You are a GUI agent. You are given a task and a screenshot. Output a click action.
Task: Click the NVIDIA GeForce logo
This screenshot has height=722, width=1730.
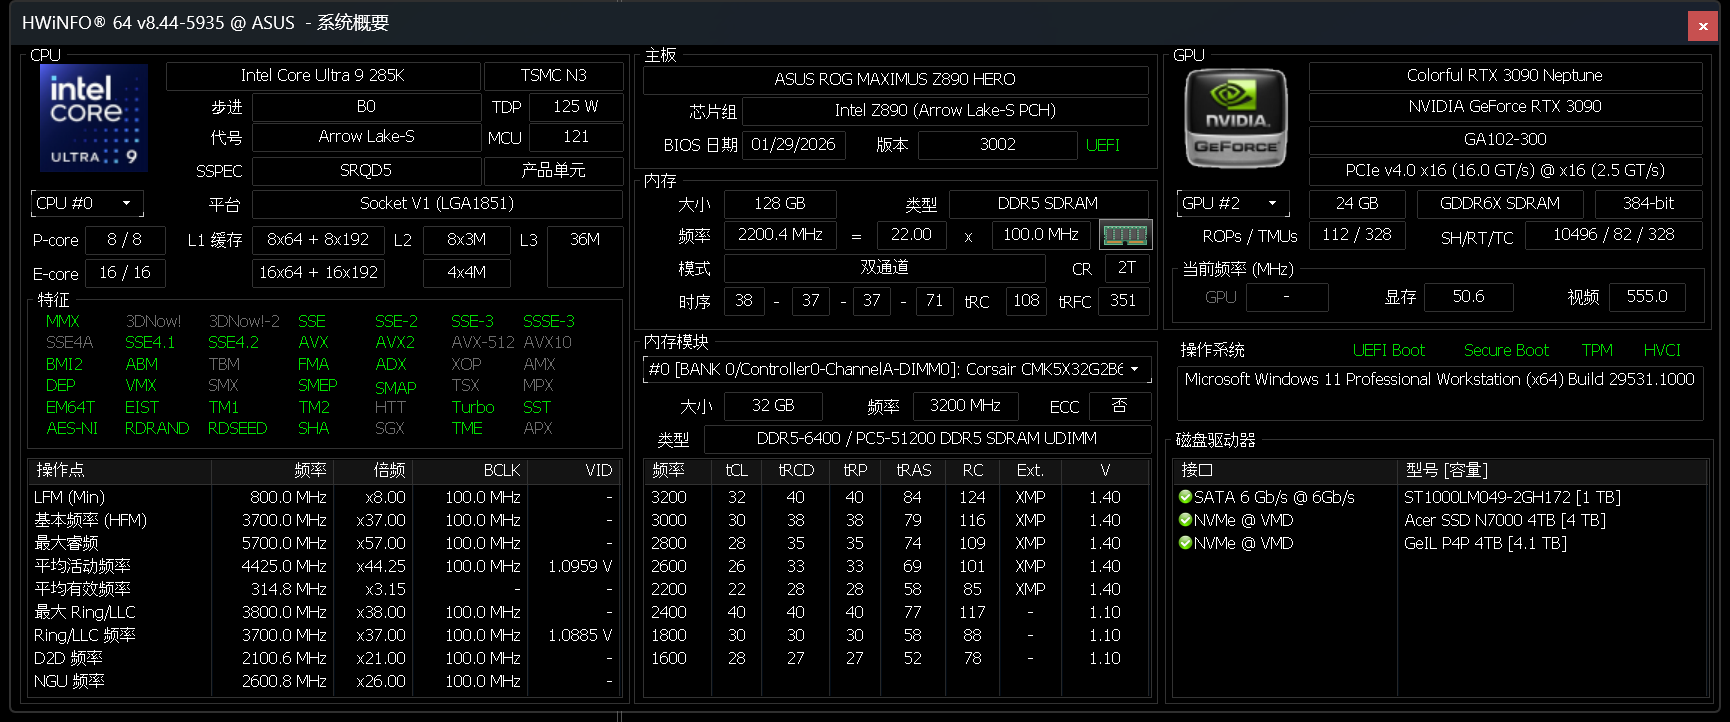coord(1236,118)
